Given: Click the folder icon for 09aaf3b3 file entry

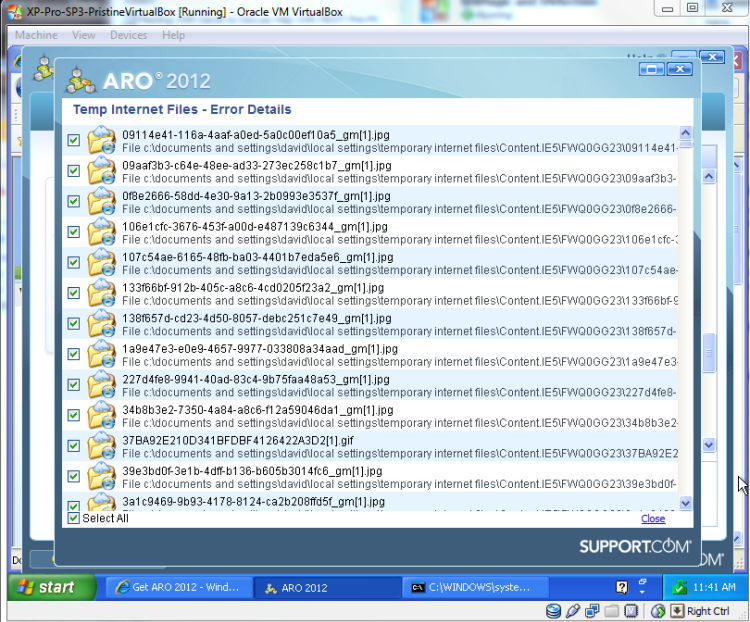Looking at the screenshot, I should 101,171.
